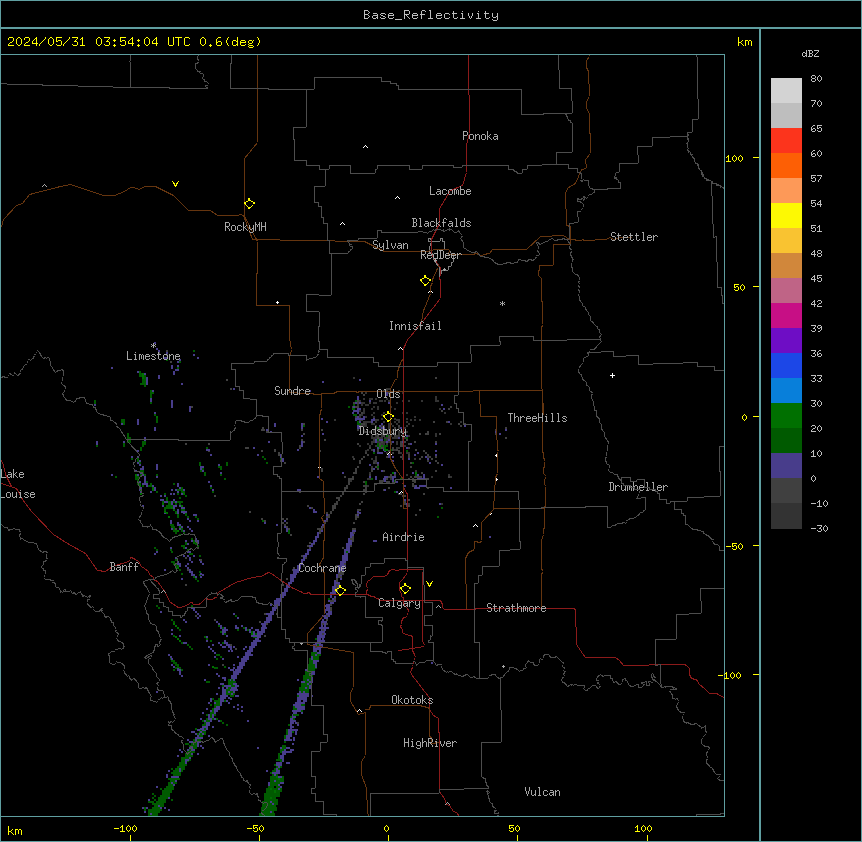The width and height of the screenshot is (862, 842).
Task: Pick the slate purple 10–0 dBZ legend swatch
Action: [x=786, y=466]
